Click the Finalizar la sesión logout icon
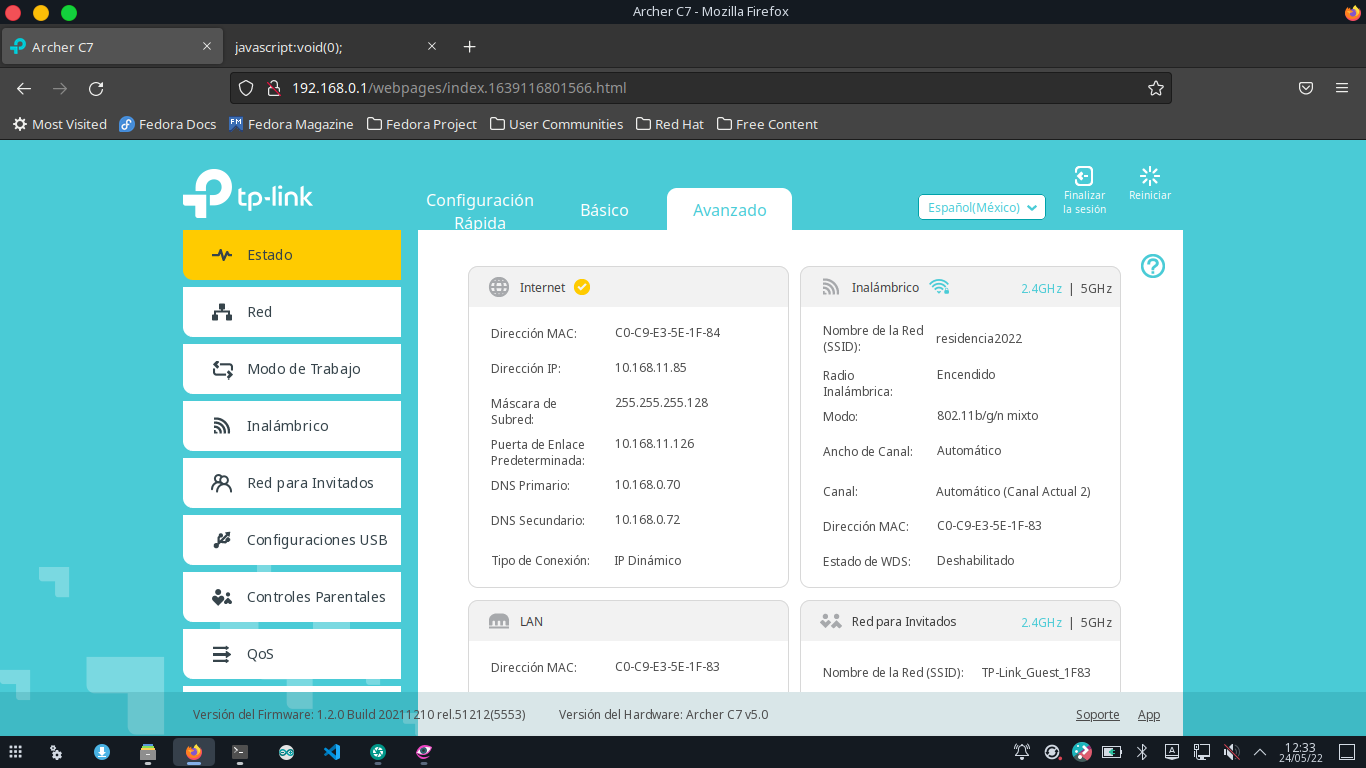1366x768 pixels. pyautogui.click(x=1084, y=176)
